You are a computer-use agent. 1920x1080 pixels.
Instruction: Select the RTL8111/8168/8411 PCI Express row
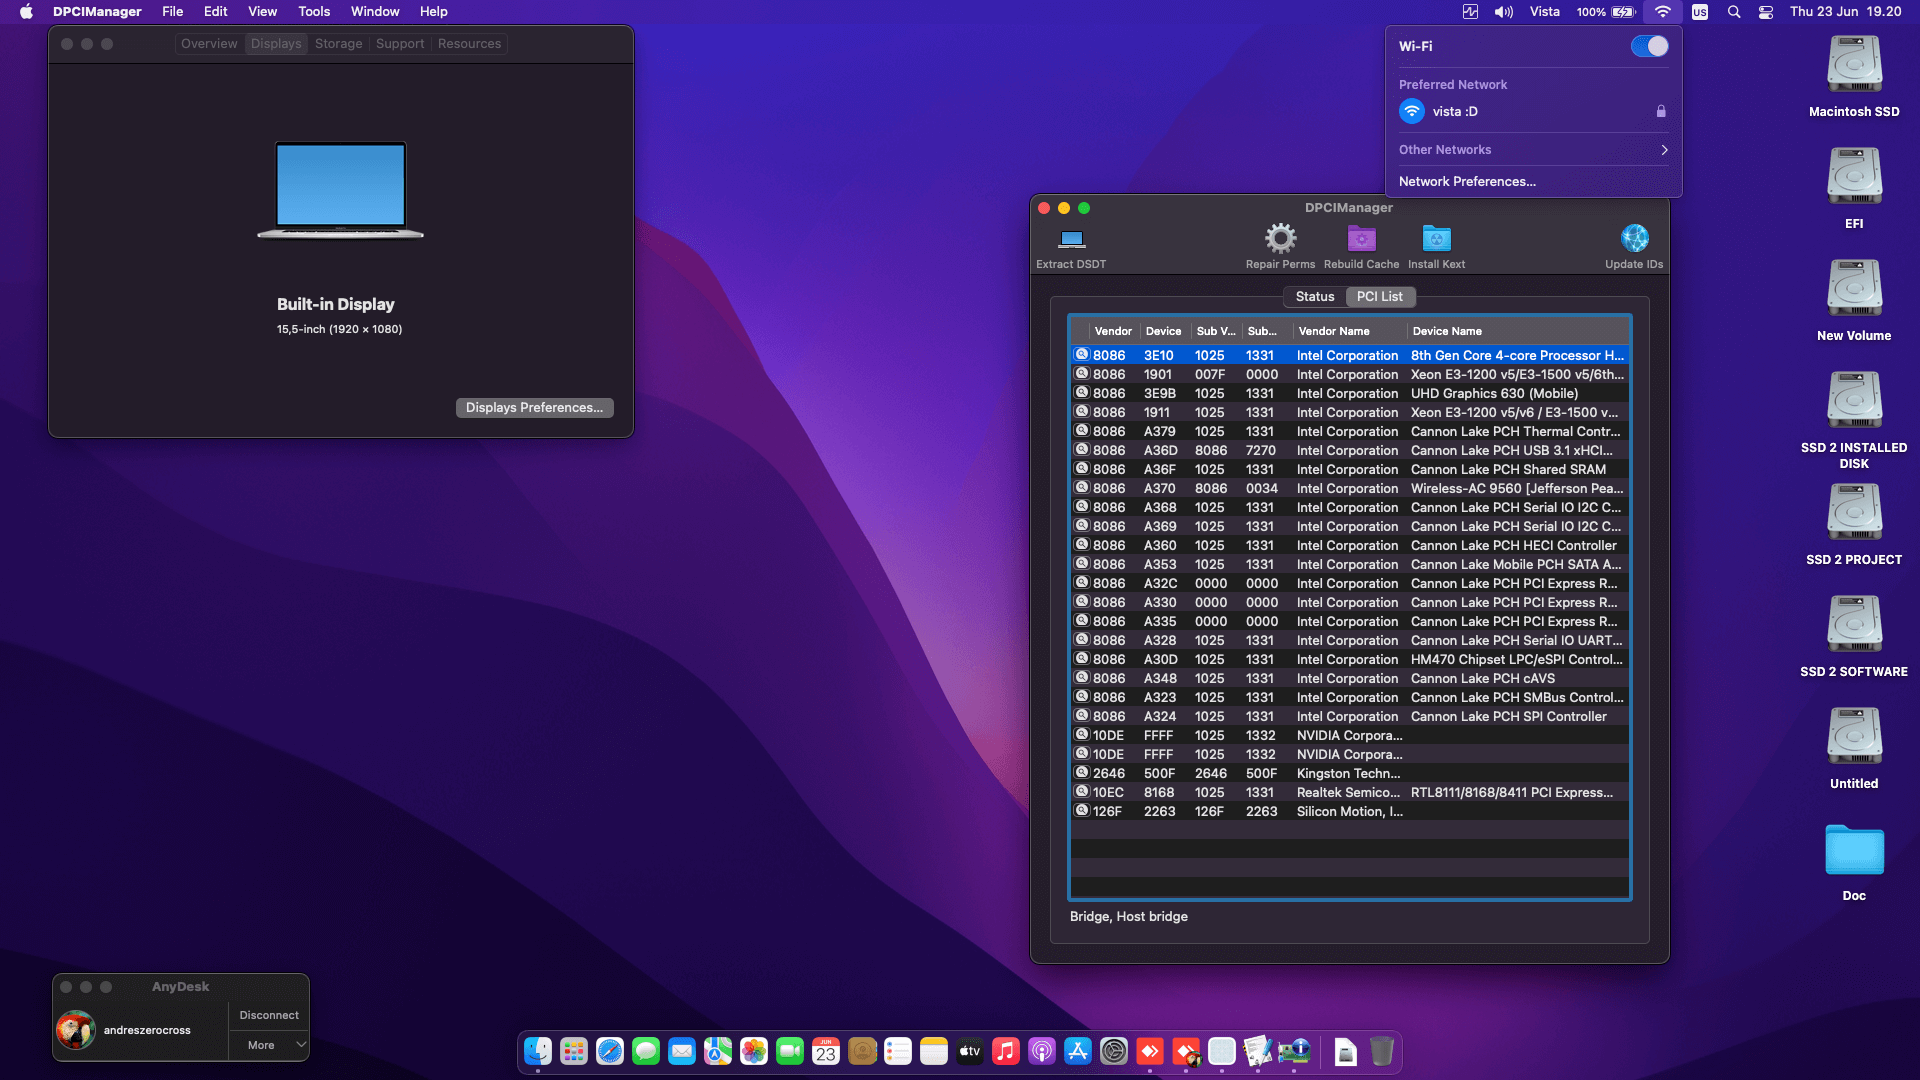coord(1350,792)
